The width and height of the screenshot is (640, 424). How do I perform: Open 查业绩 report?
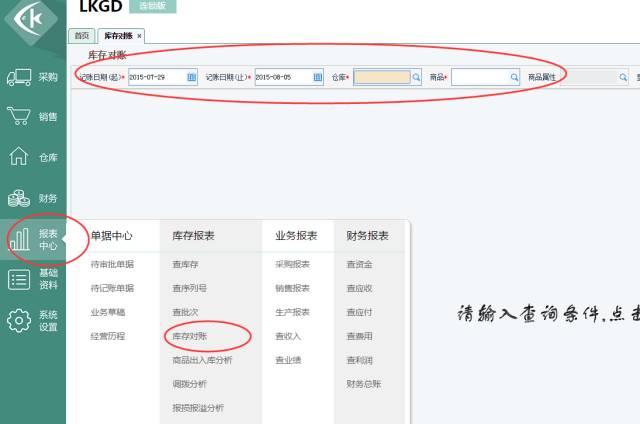pyautogui.click(x=288, y=360)
